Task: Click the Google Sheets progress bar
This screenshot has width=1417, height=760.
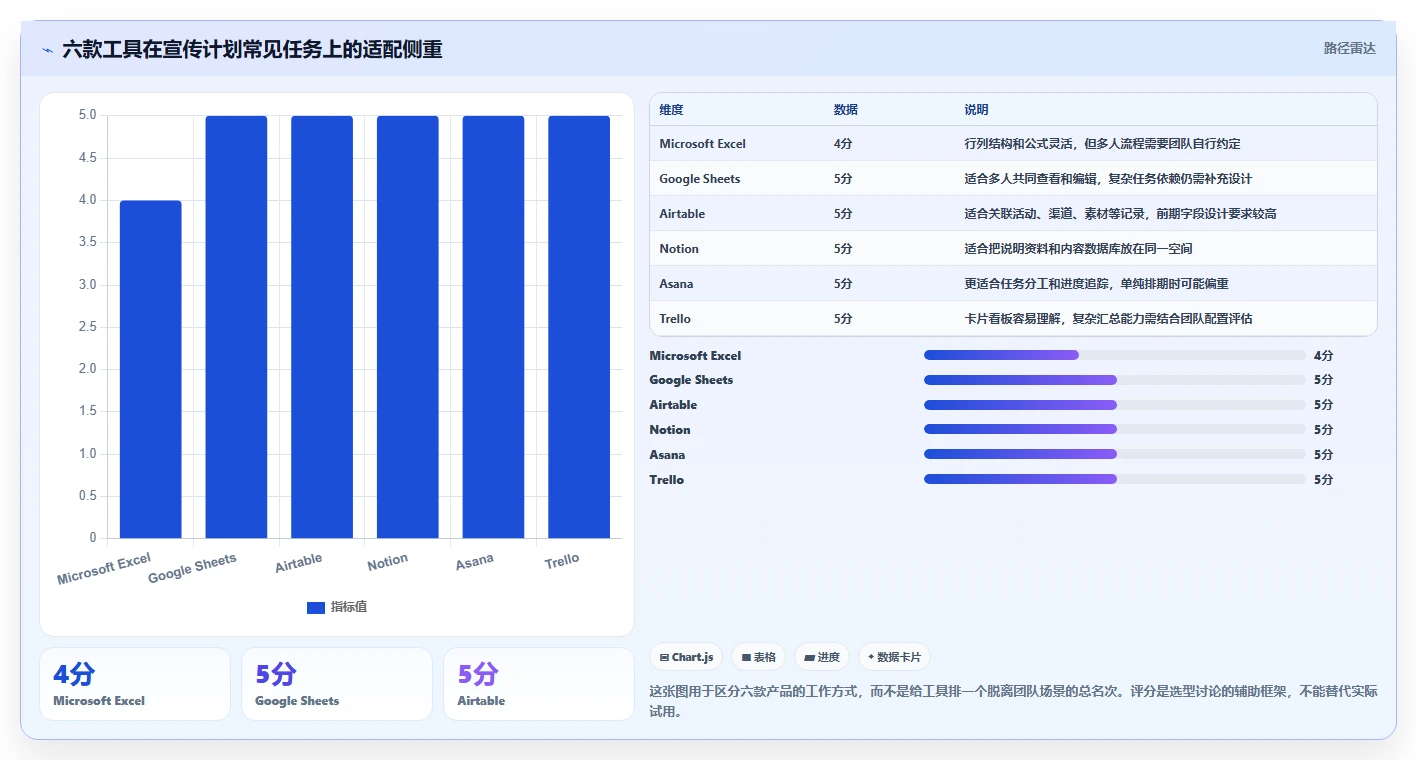Action: tap(1115, 380)
